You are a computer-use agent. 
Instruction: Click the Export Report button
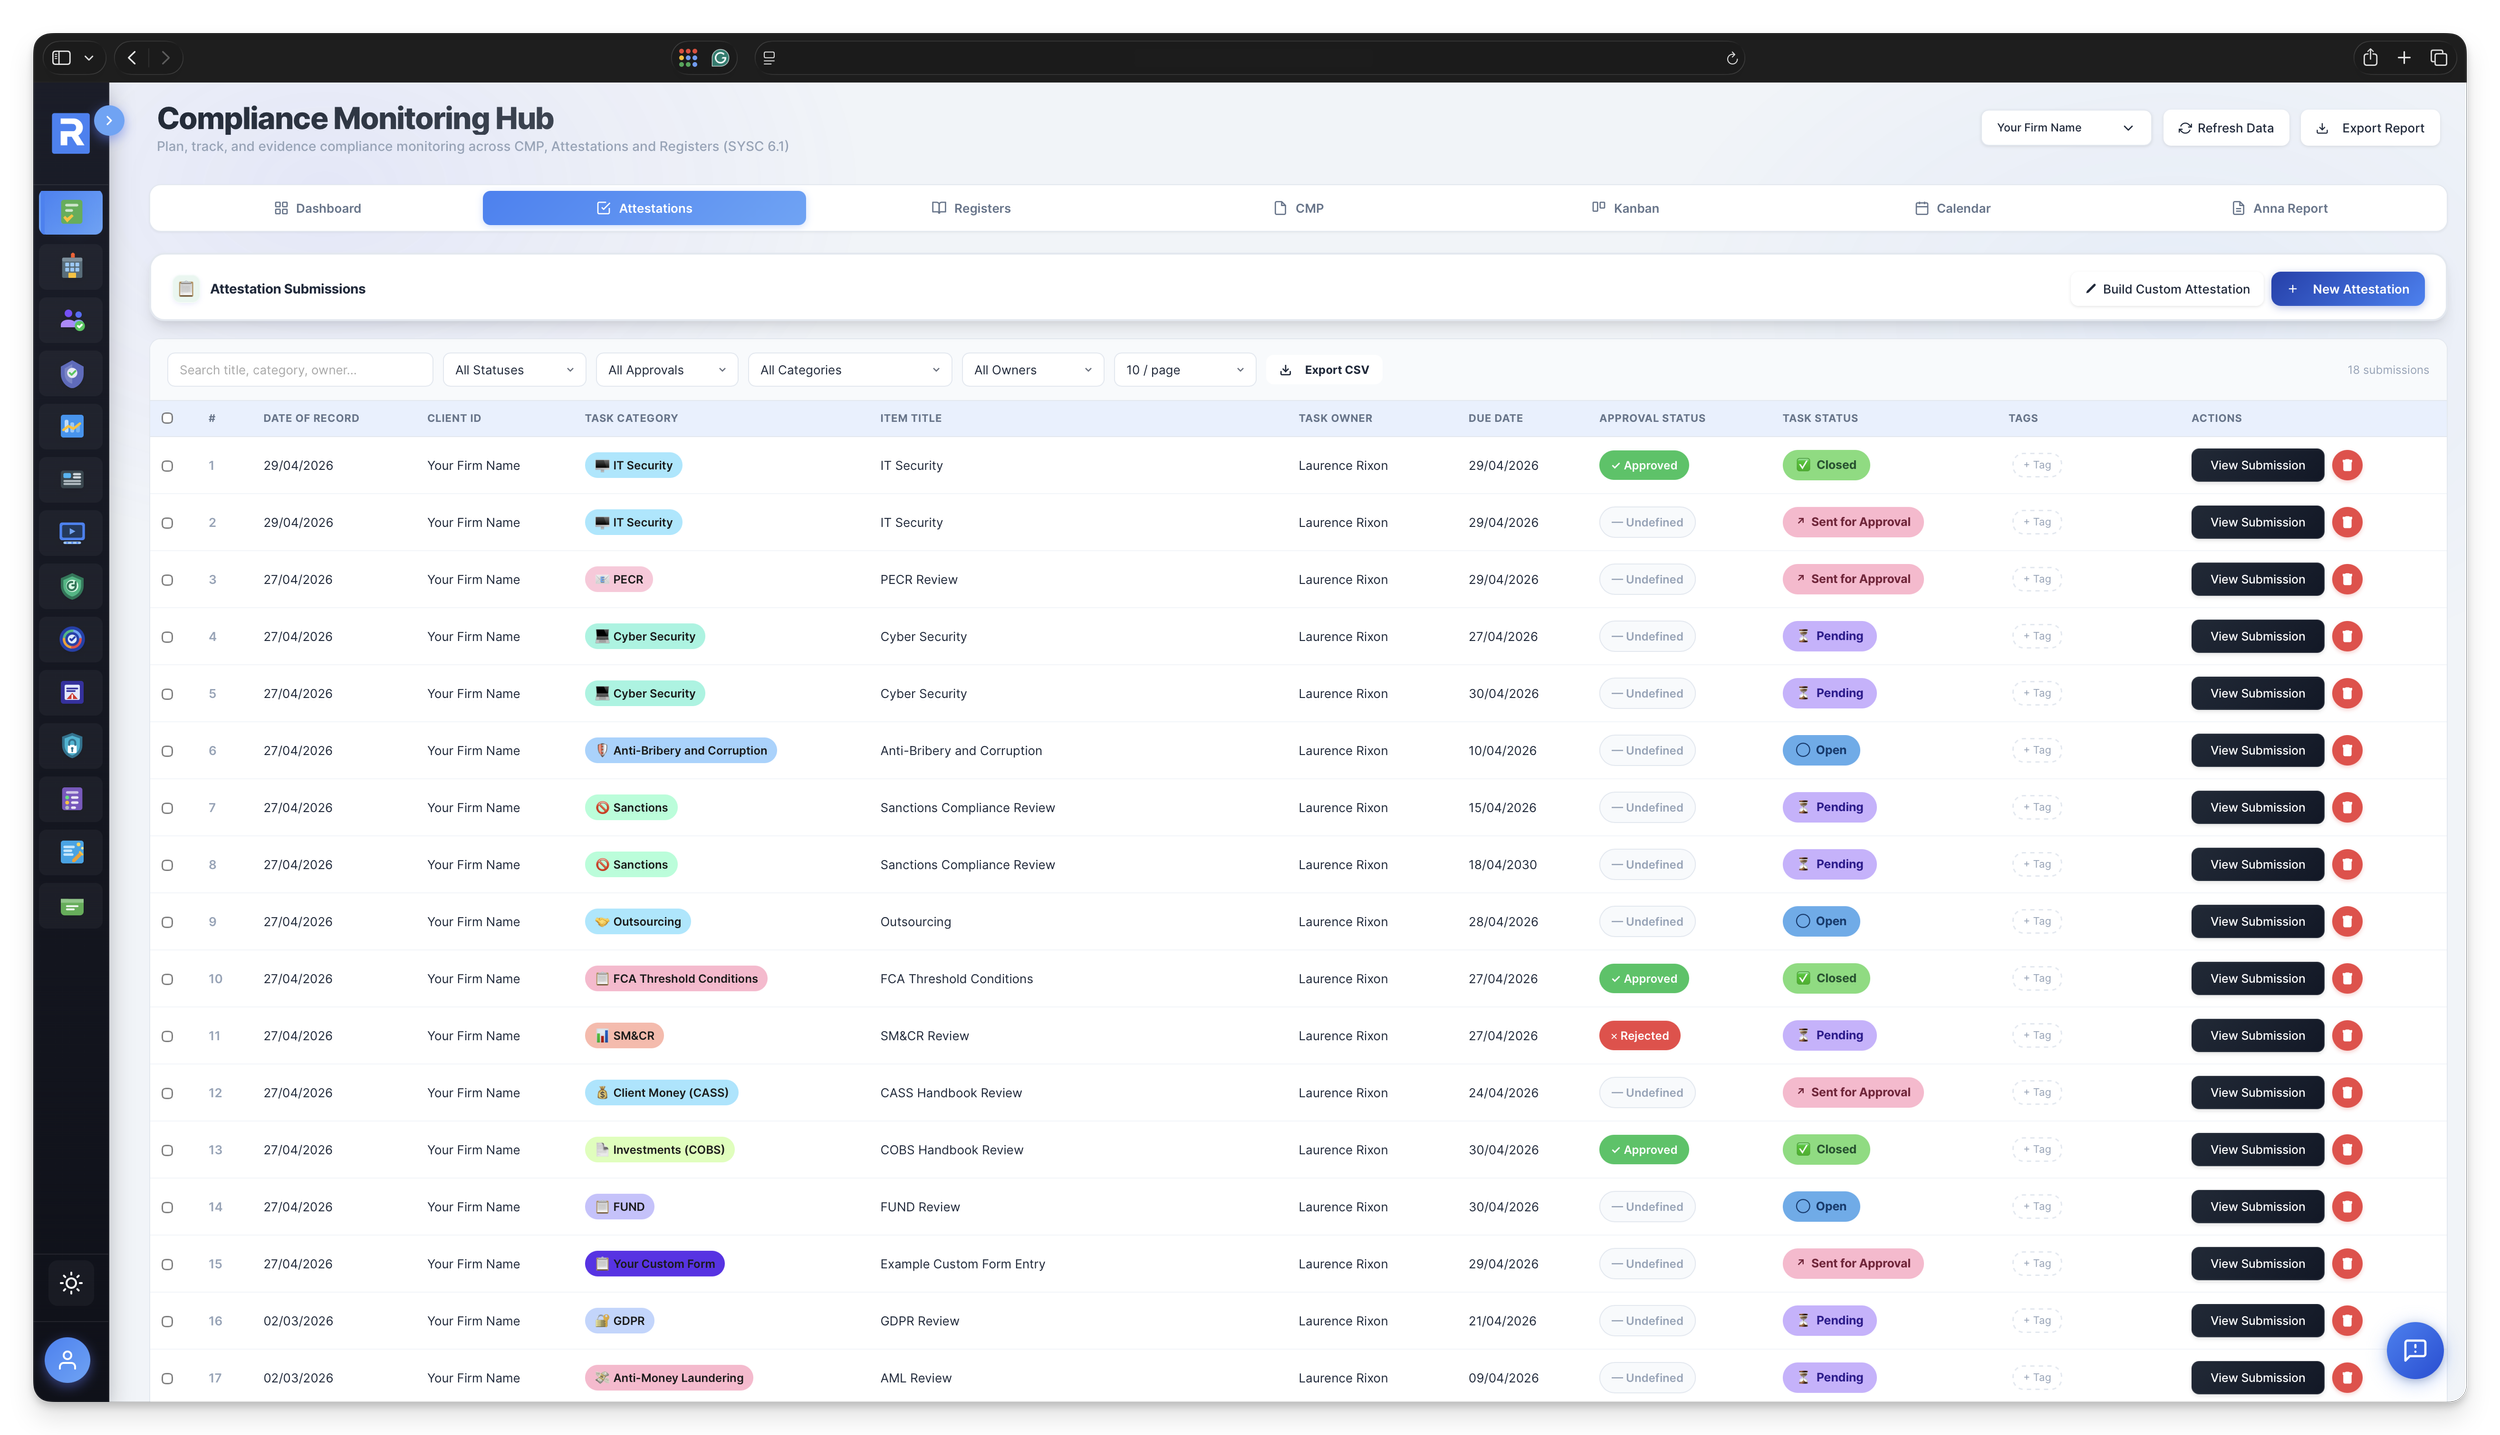click(x=2369, y=128)
